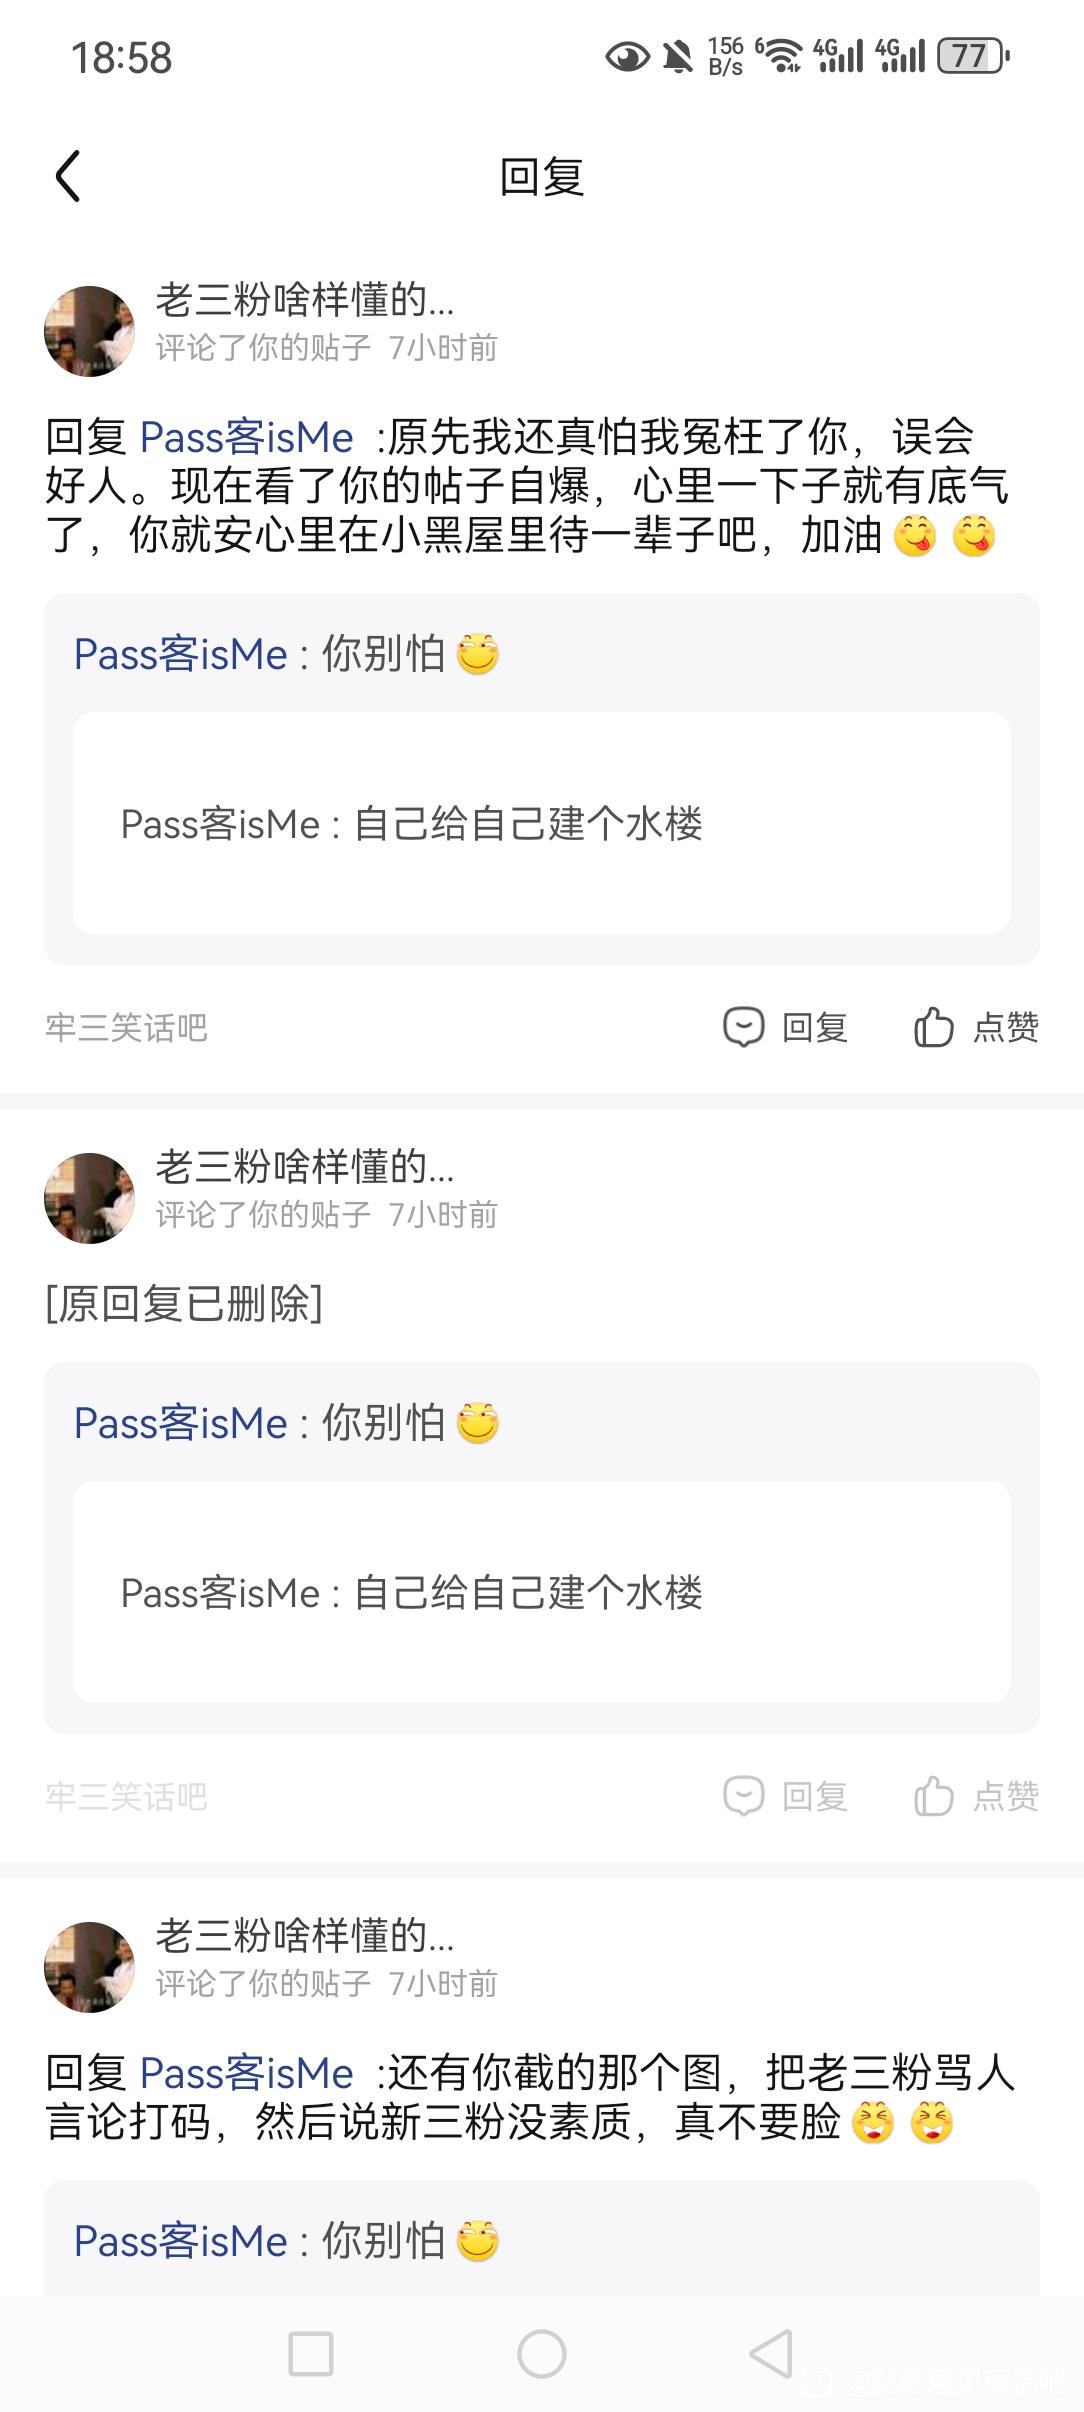The width and height of the screenshot is (1084, 2412).
Task: Tap reply bubble icon on first comment
Action: pos(744,1027)
